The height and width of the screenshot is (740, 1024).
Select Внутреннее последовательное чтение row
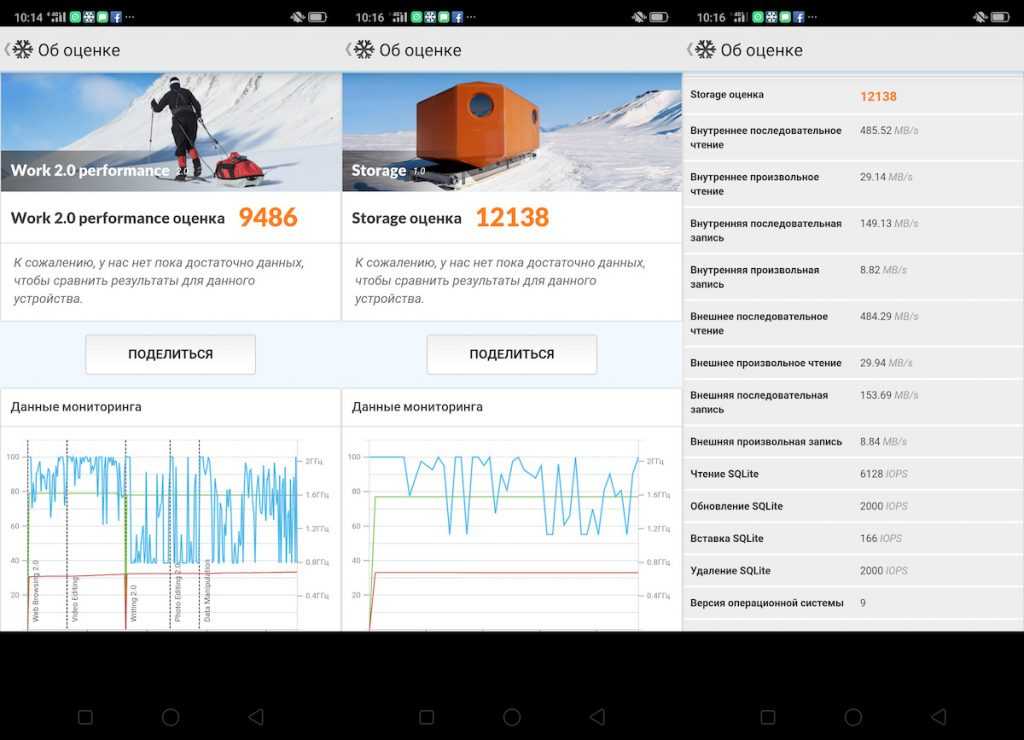pos(853,137)
